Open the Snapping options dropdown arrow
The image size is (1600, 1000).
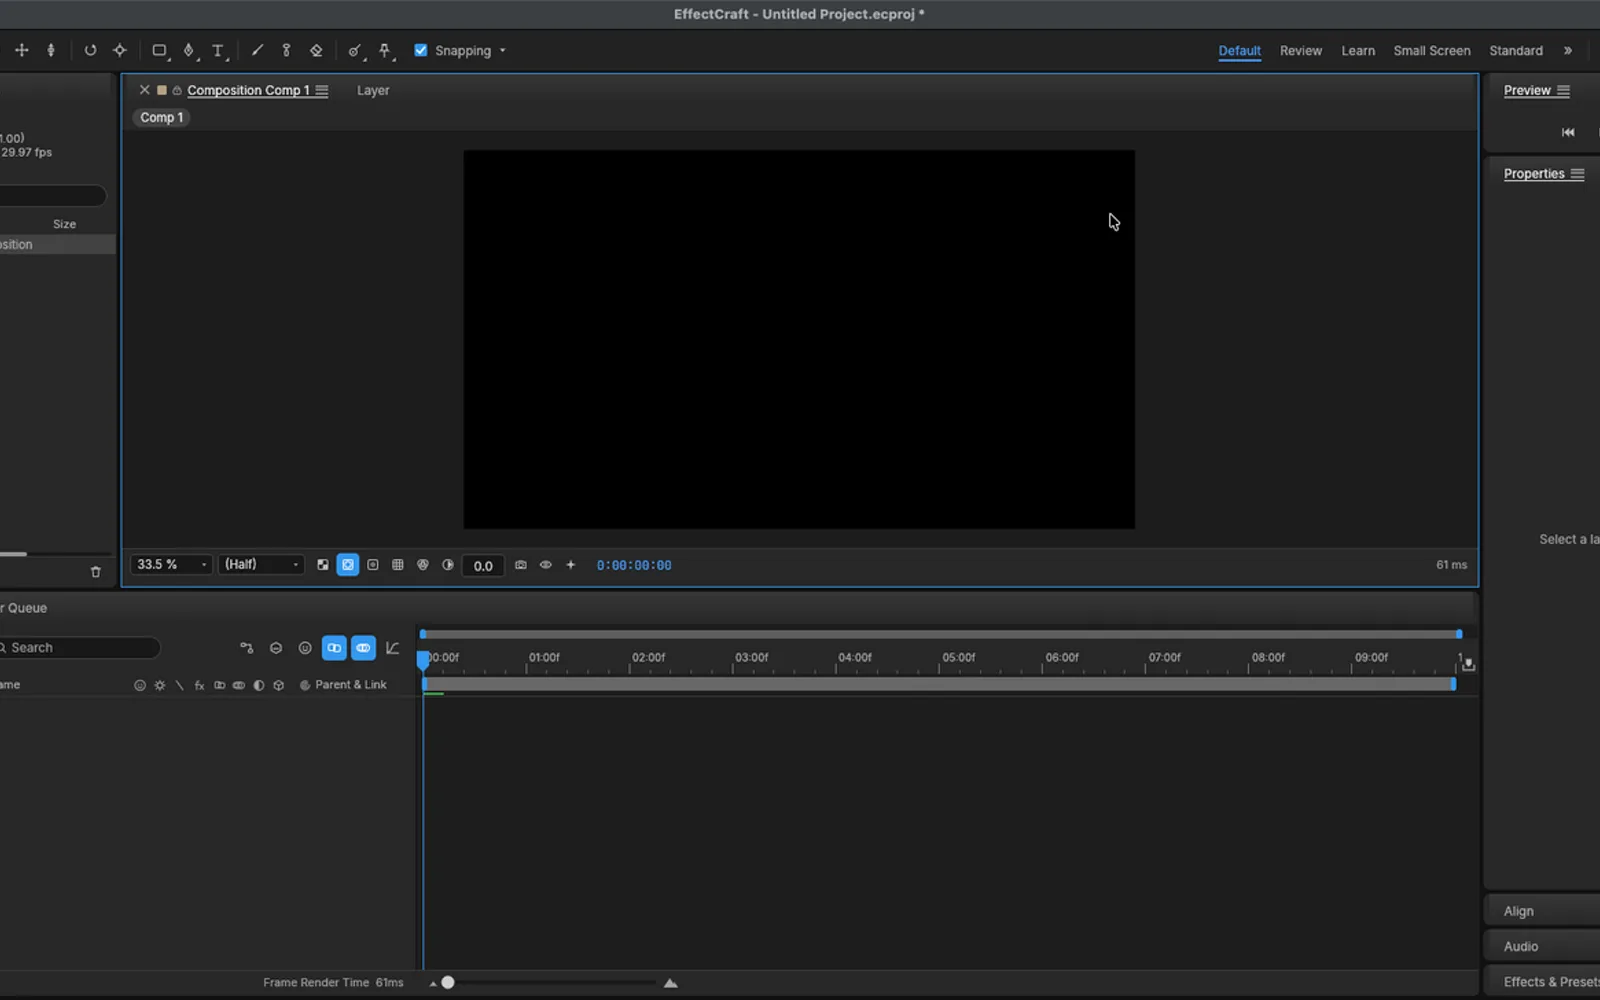click(502, 51)
